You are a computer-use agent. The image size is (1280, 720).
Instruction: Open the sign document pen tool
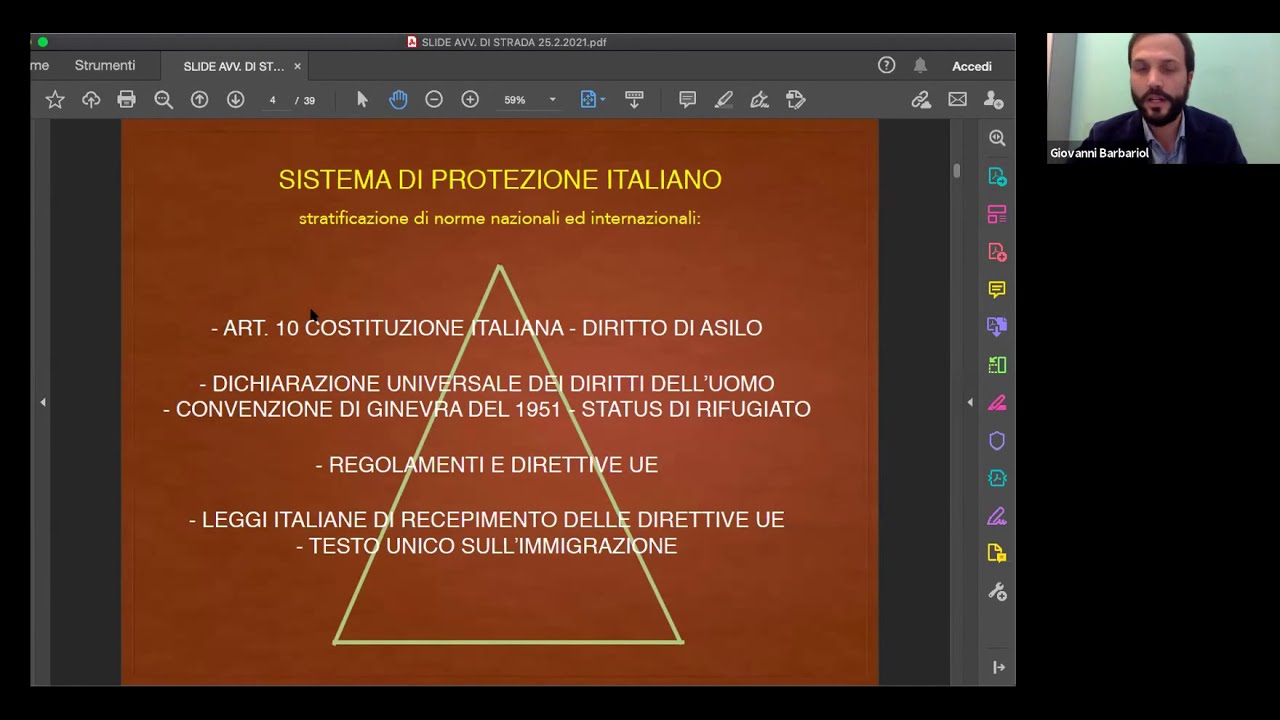(759, 100)
